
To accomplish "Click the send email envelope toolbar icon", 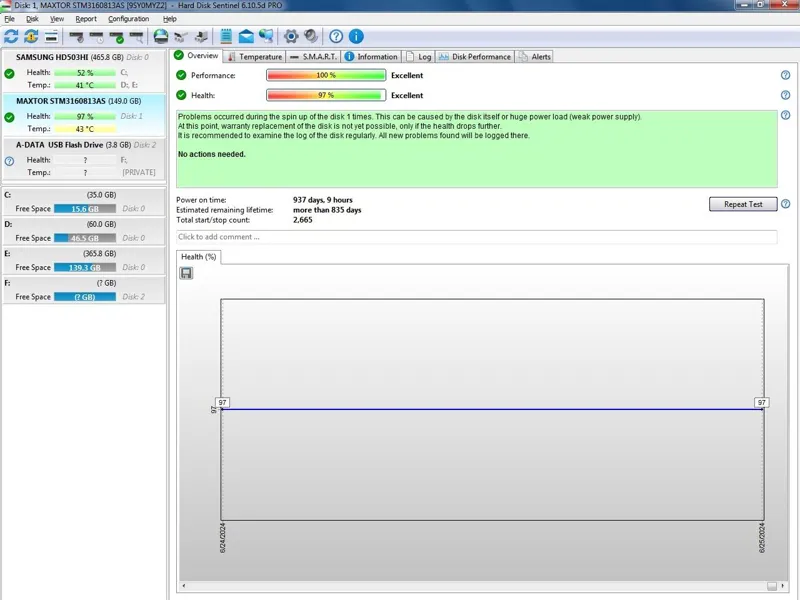I will click(x=246, y=37).
